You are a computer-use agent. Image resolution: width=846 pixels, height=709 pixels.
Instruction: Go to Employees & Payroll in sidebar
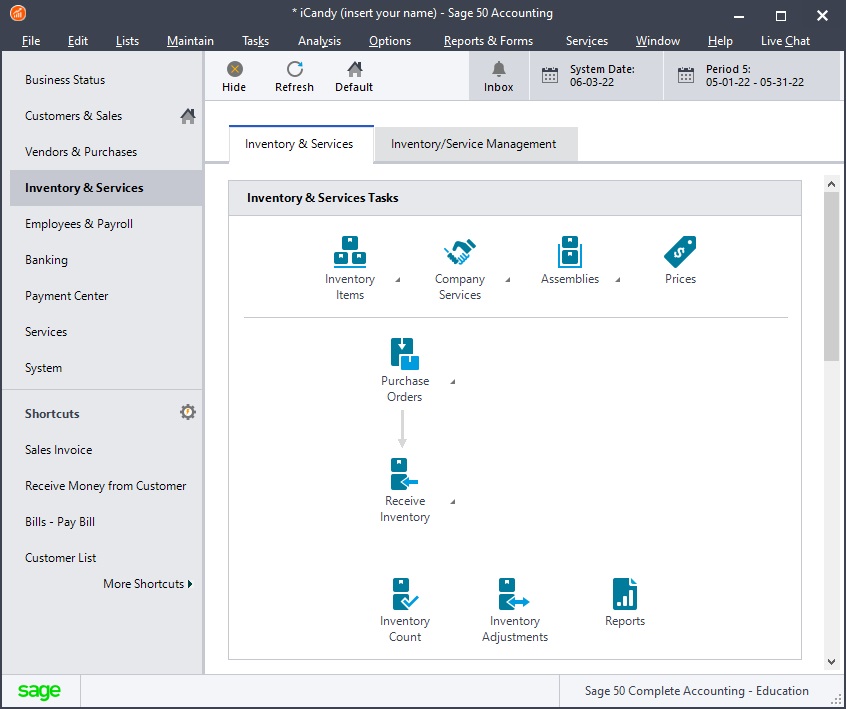79,224
